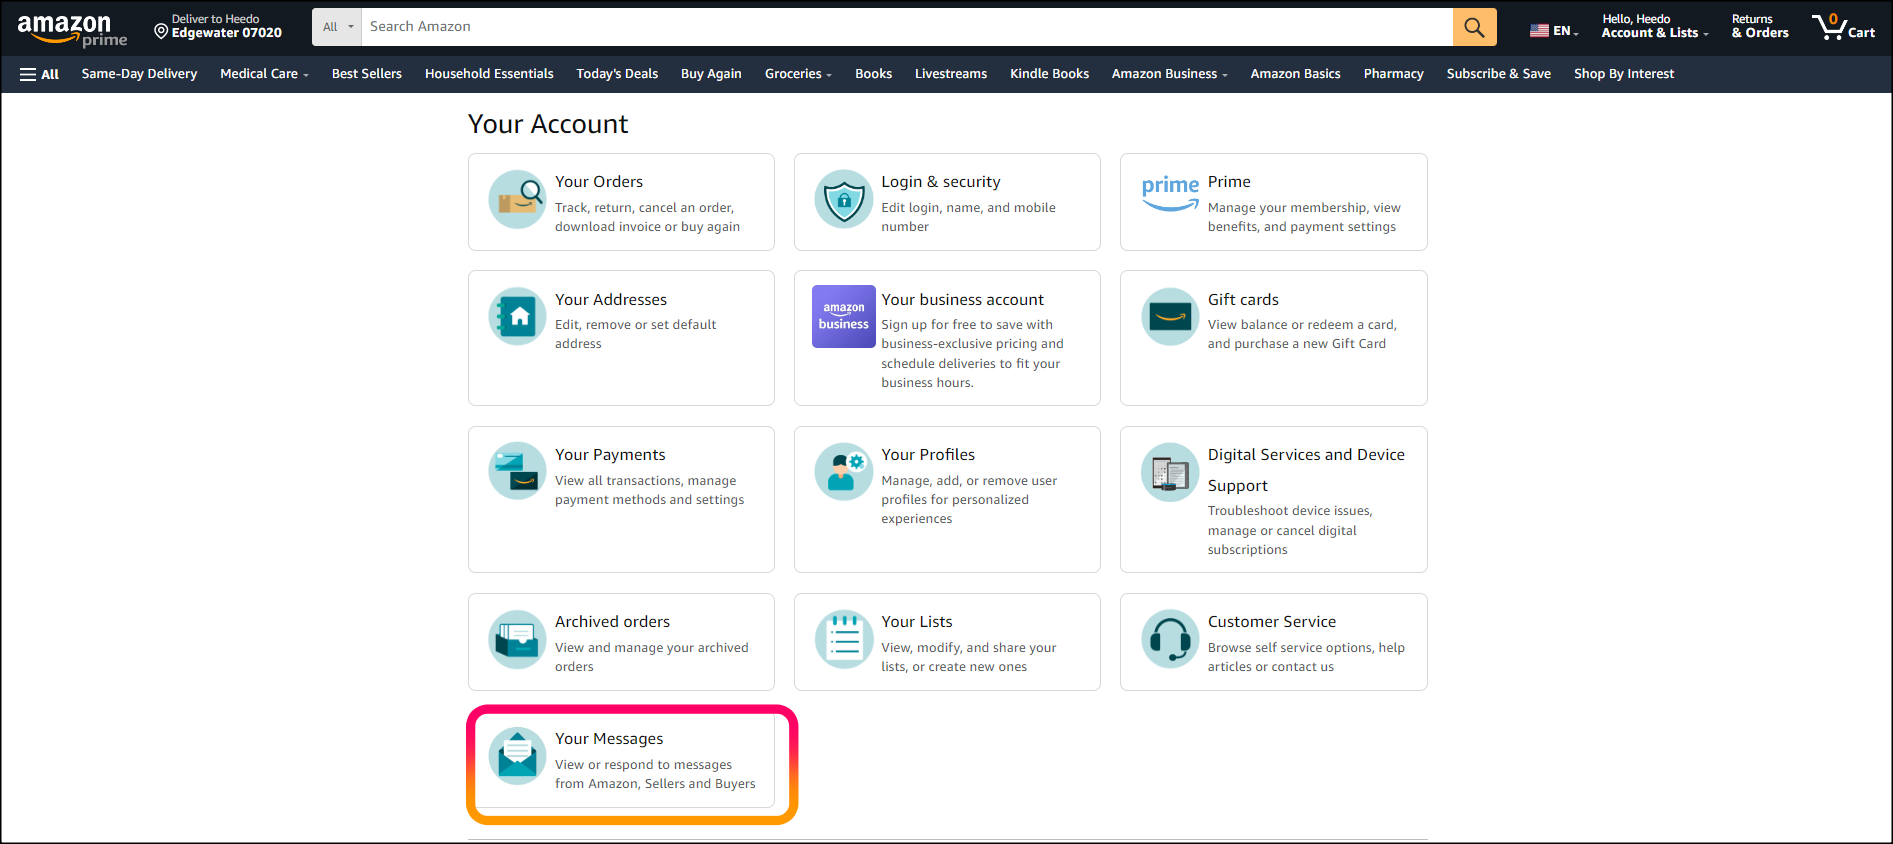Change Deliver to Edgewater 07020 location
1893x844 pixels.
(x=218, y=26)
